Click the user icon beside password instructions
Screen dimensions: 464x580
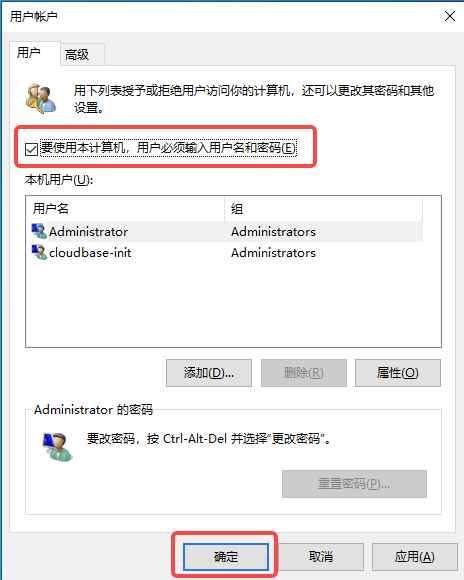[57, 446]
